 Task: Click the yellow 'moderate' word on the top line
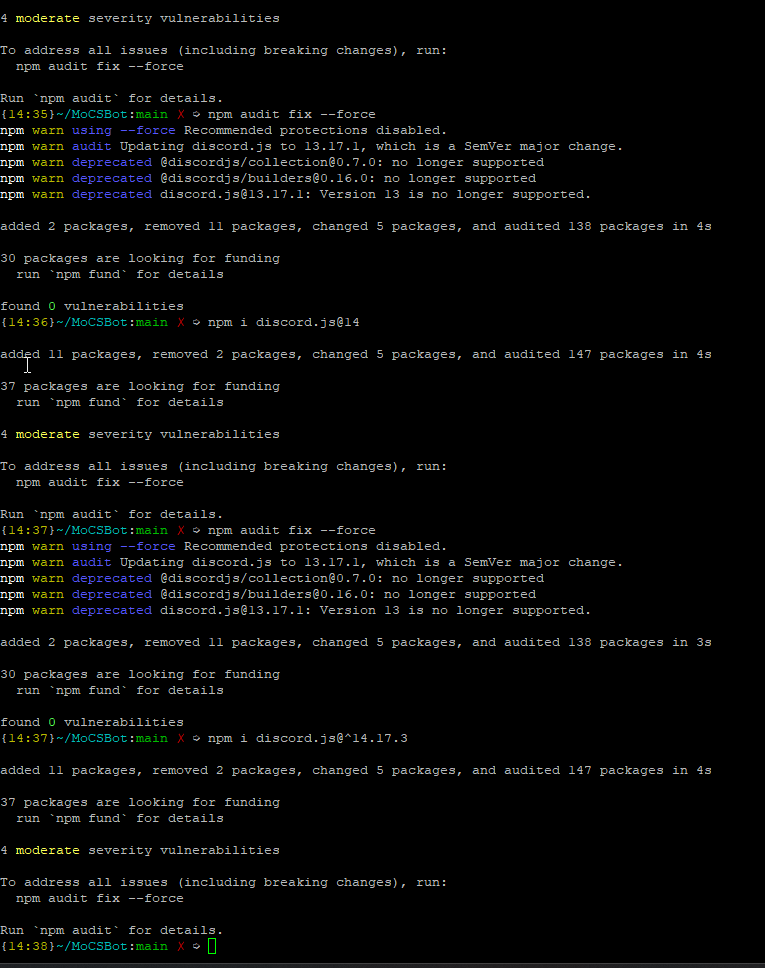click(x=48, y=19)
